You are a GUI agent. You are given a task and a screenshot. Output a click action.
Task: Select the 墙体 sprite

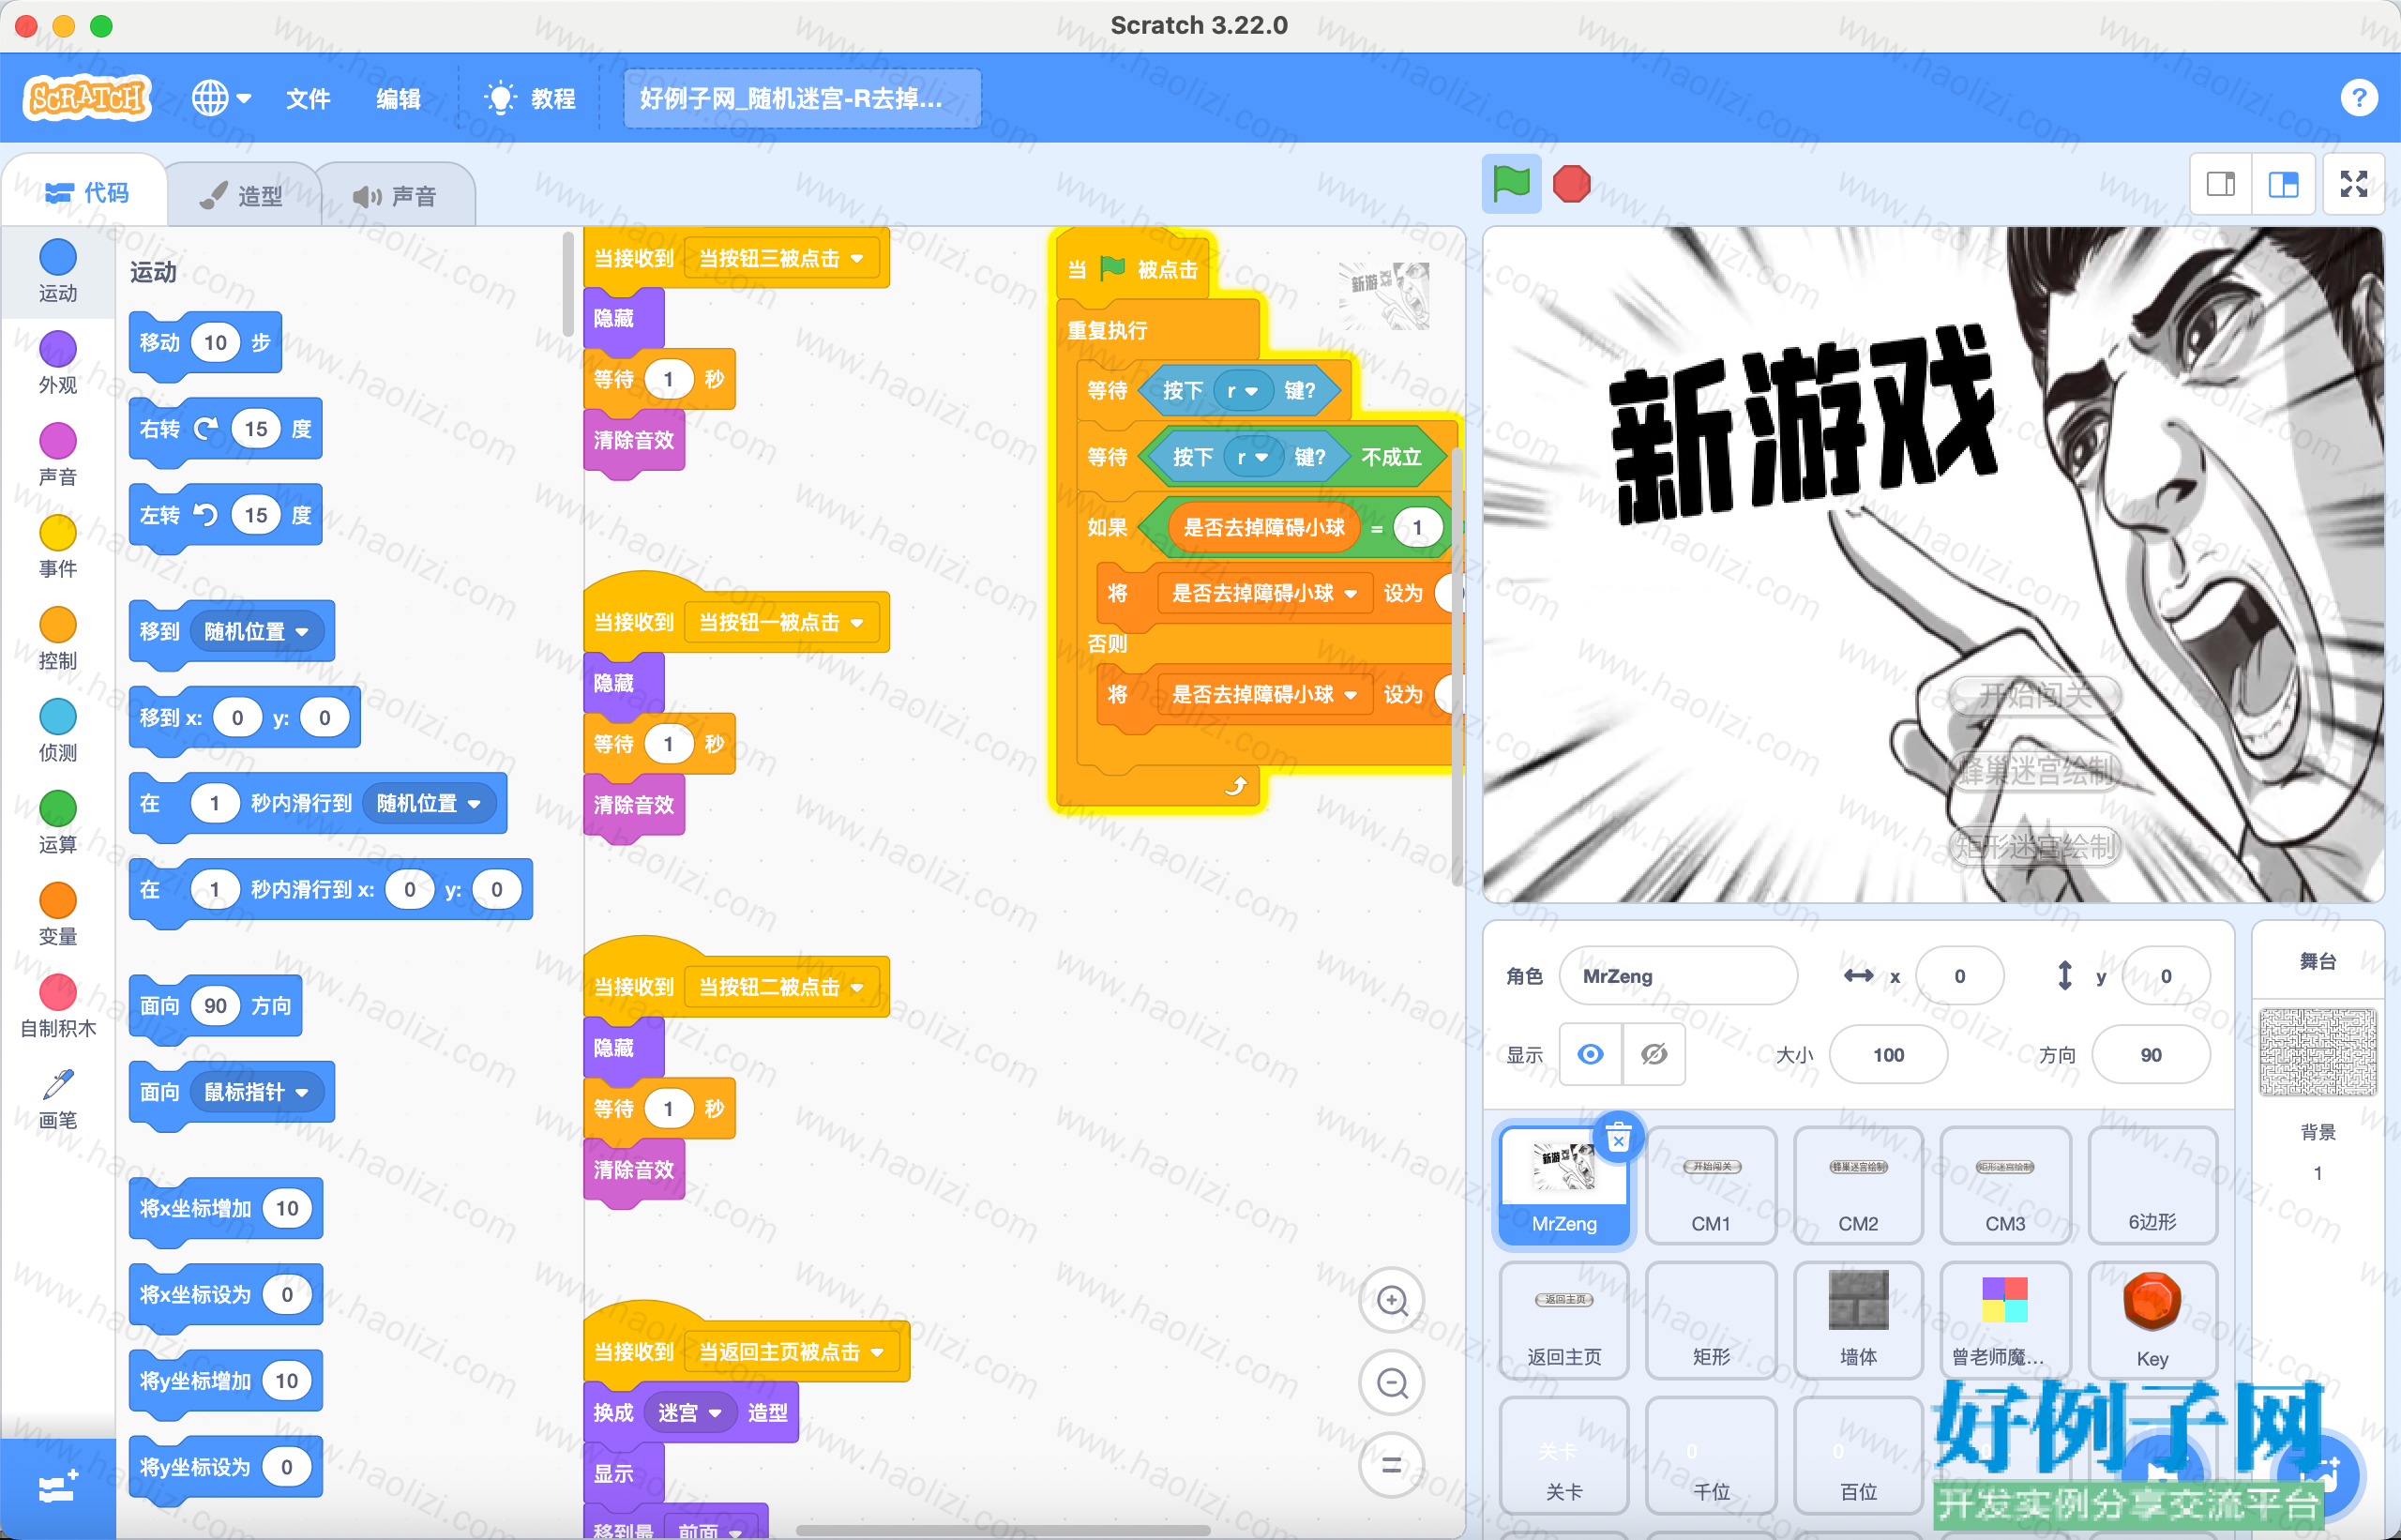[1858, 1320]
